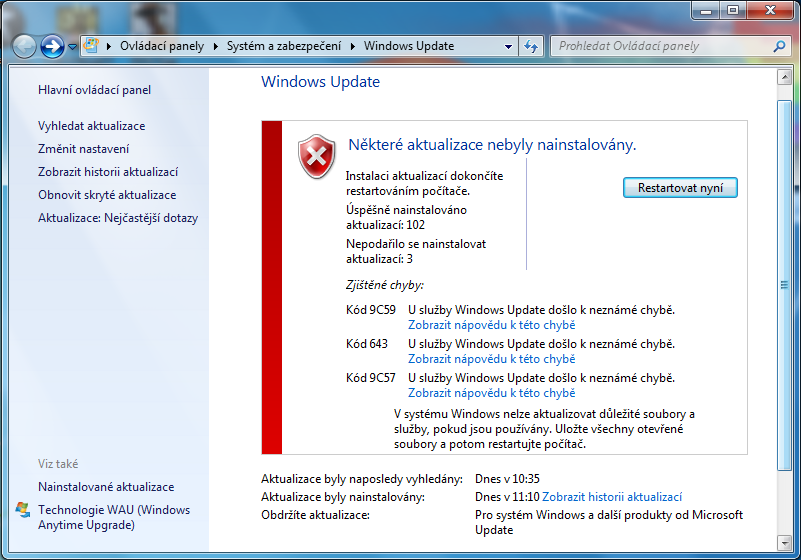Viewport: 801px width, 560px height.
Task: Open help link for error Kód 9C59
Action: pos(491,325)
